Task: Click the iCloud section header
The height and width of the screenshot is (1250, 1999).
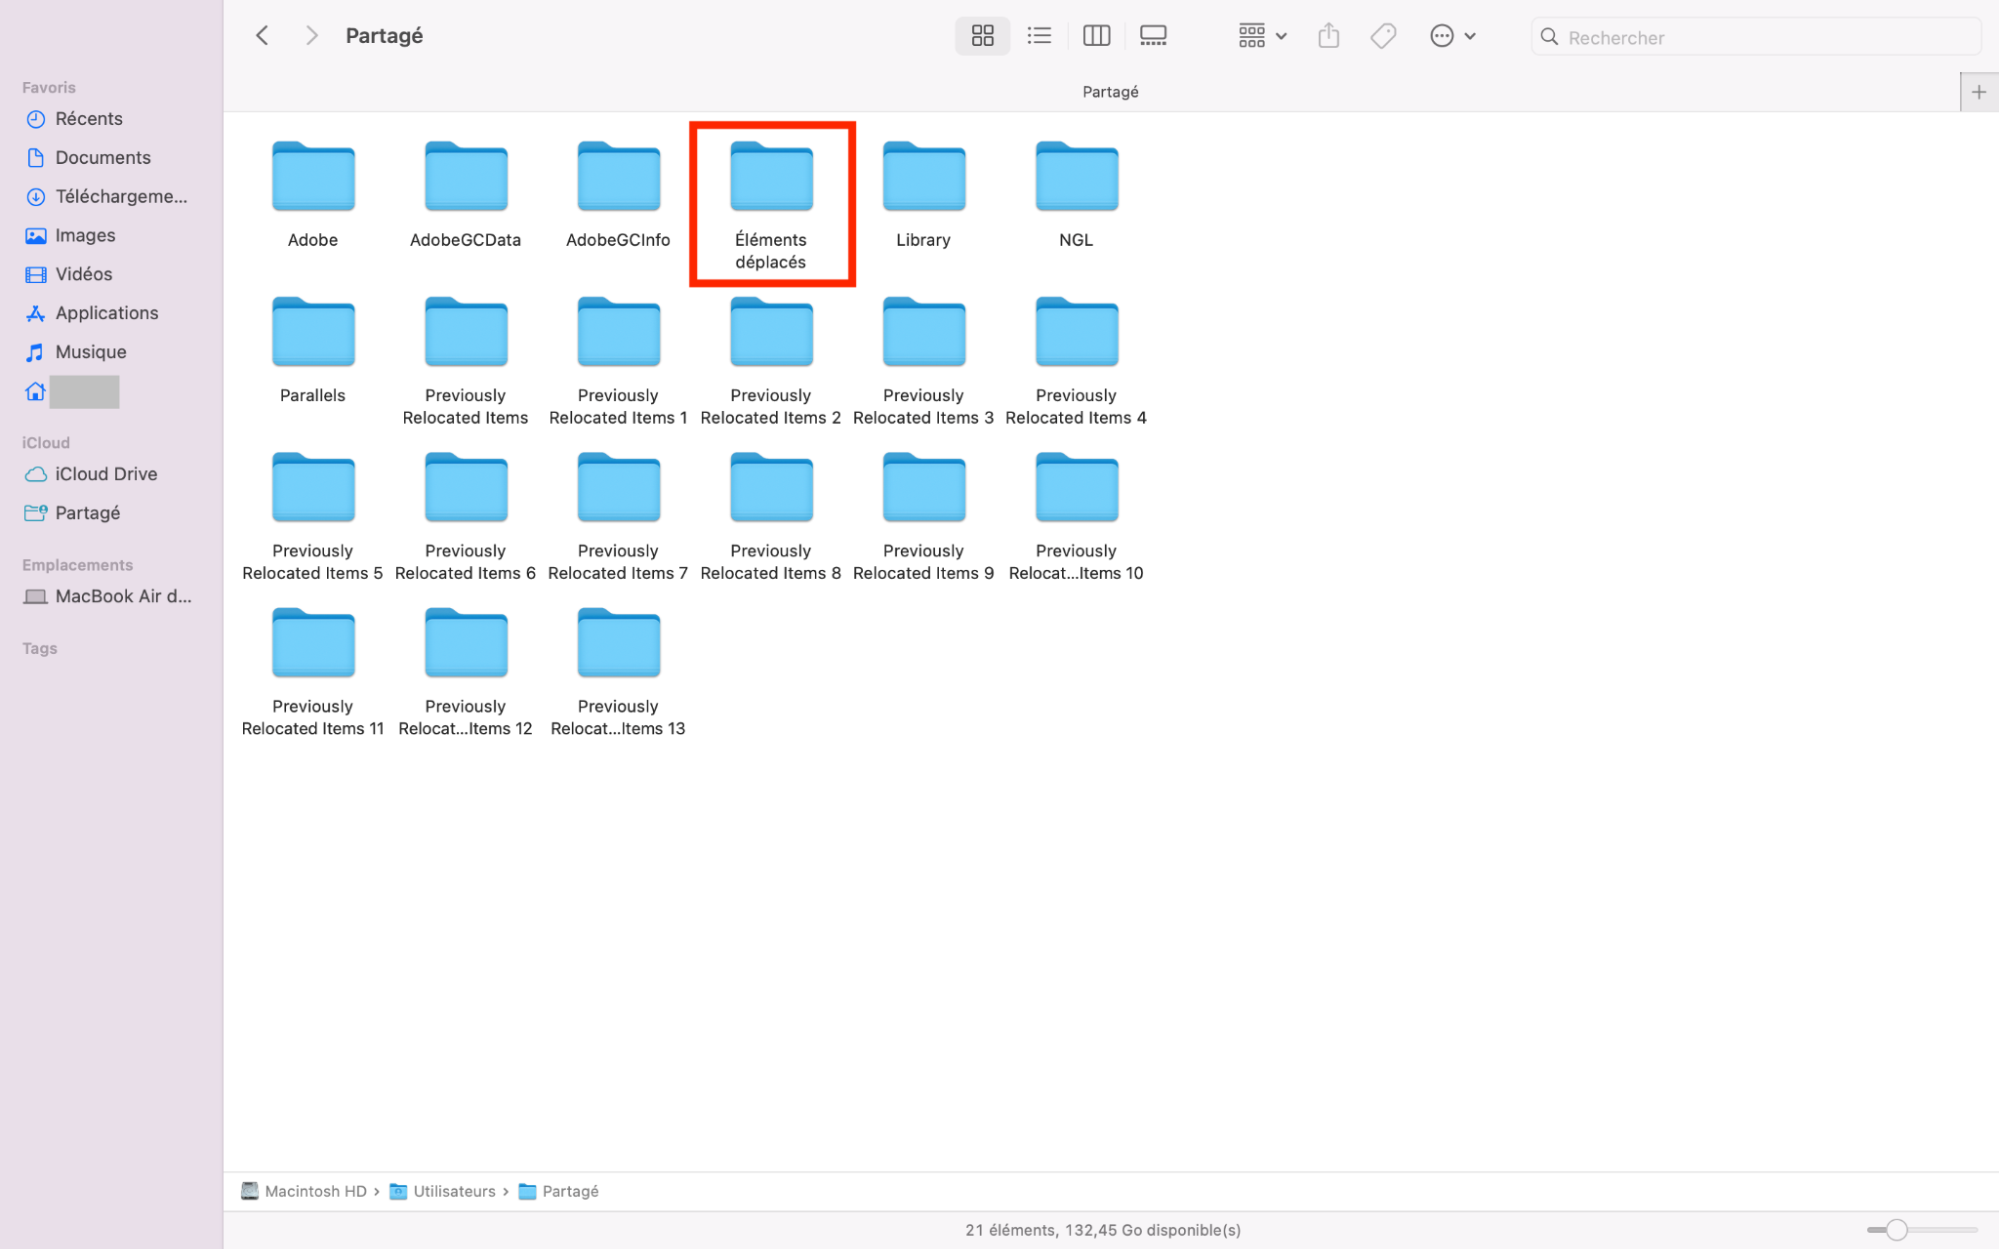Action: click(x=46, y=443)
